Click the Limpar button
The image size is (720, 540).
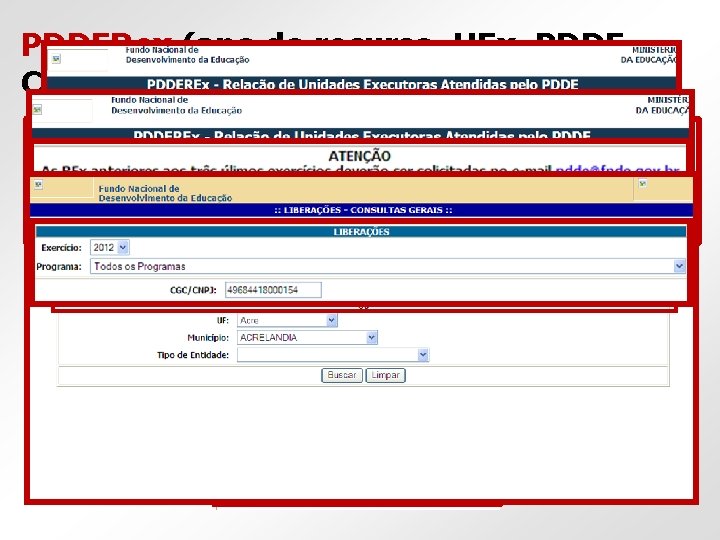(x=385, y=375)
